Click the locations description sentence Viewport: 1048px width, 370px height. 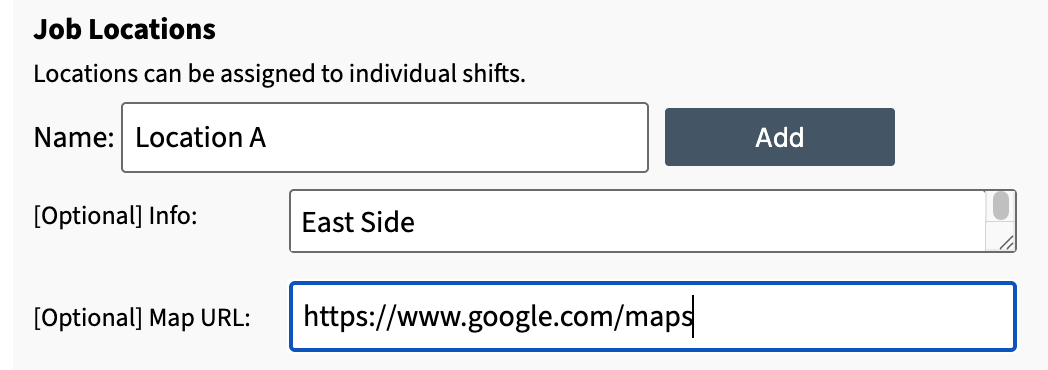tap(279, 74)
